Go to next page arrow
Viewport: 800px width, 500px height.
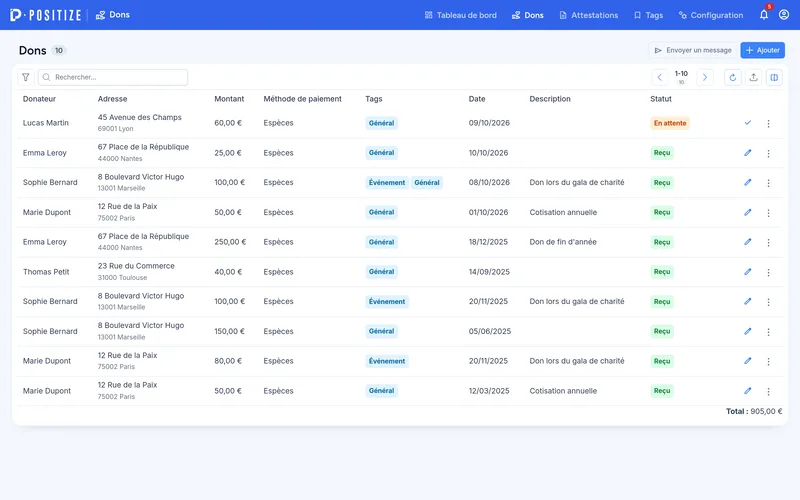(x=705, y=77)
